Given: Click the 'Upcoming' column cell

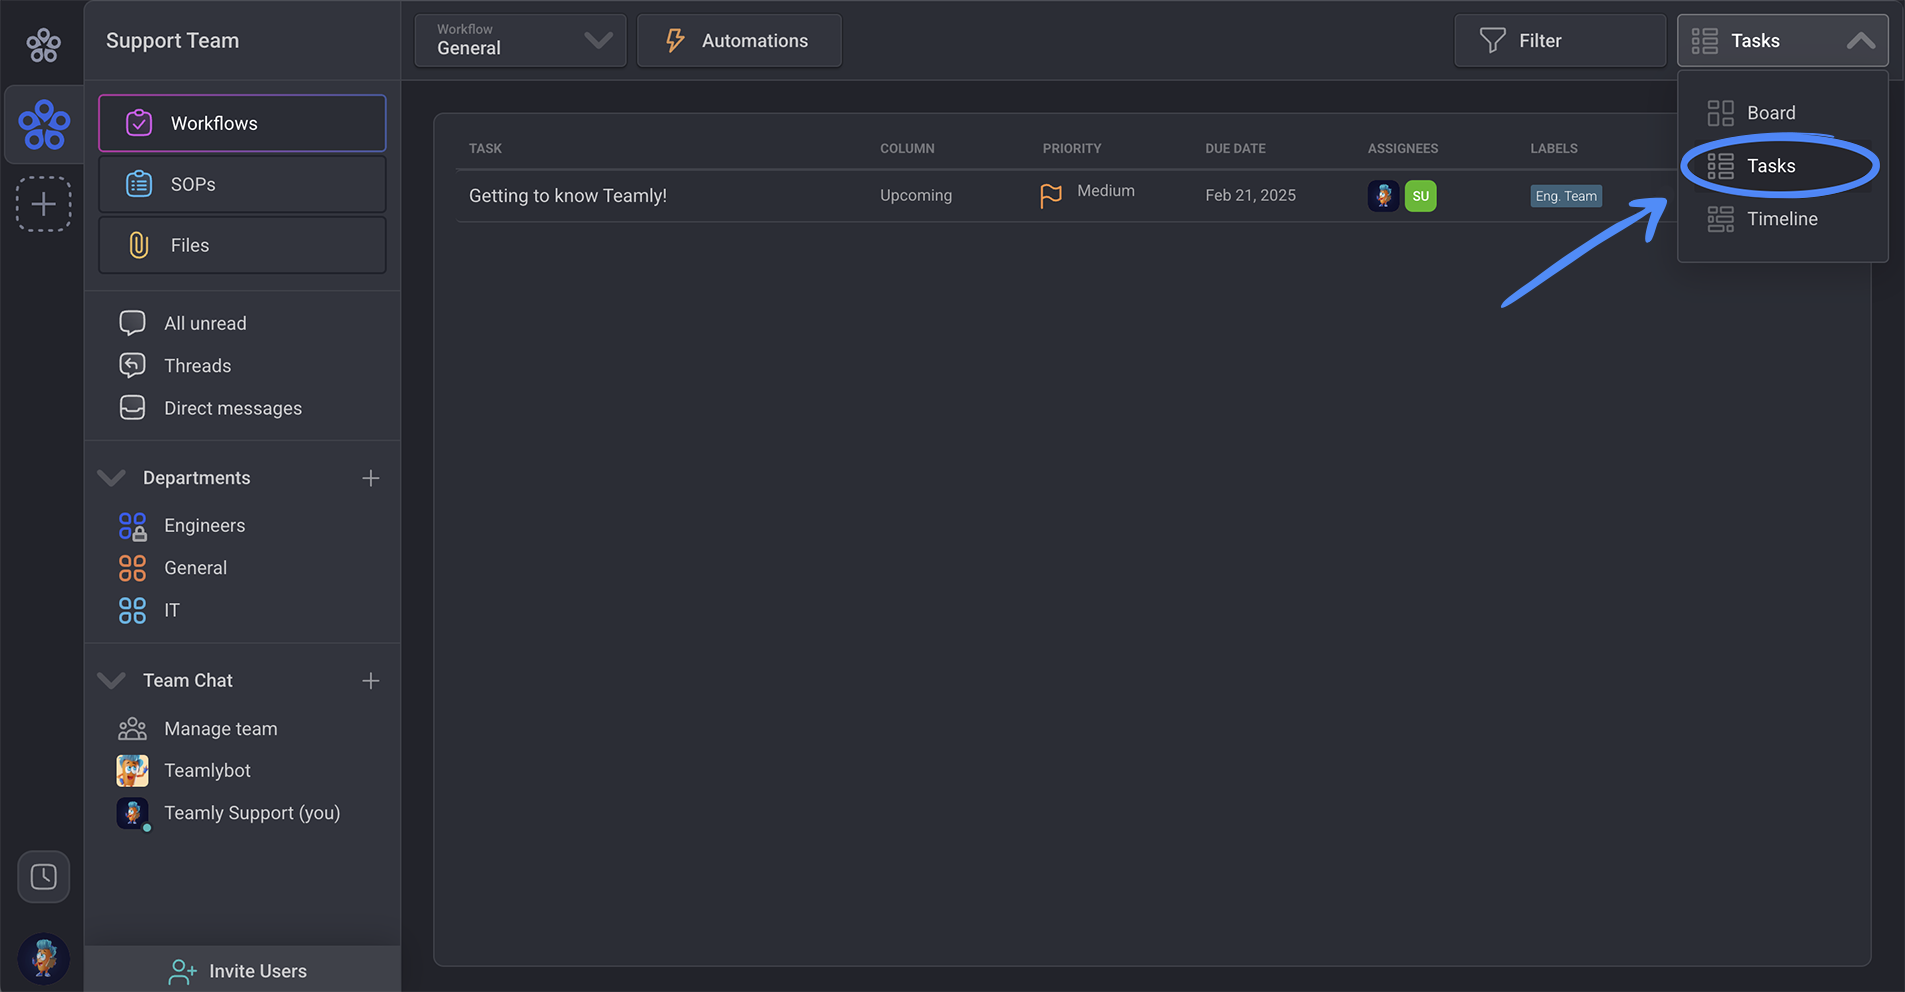Looking at the screenshot, I should pos(916,196).
